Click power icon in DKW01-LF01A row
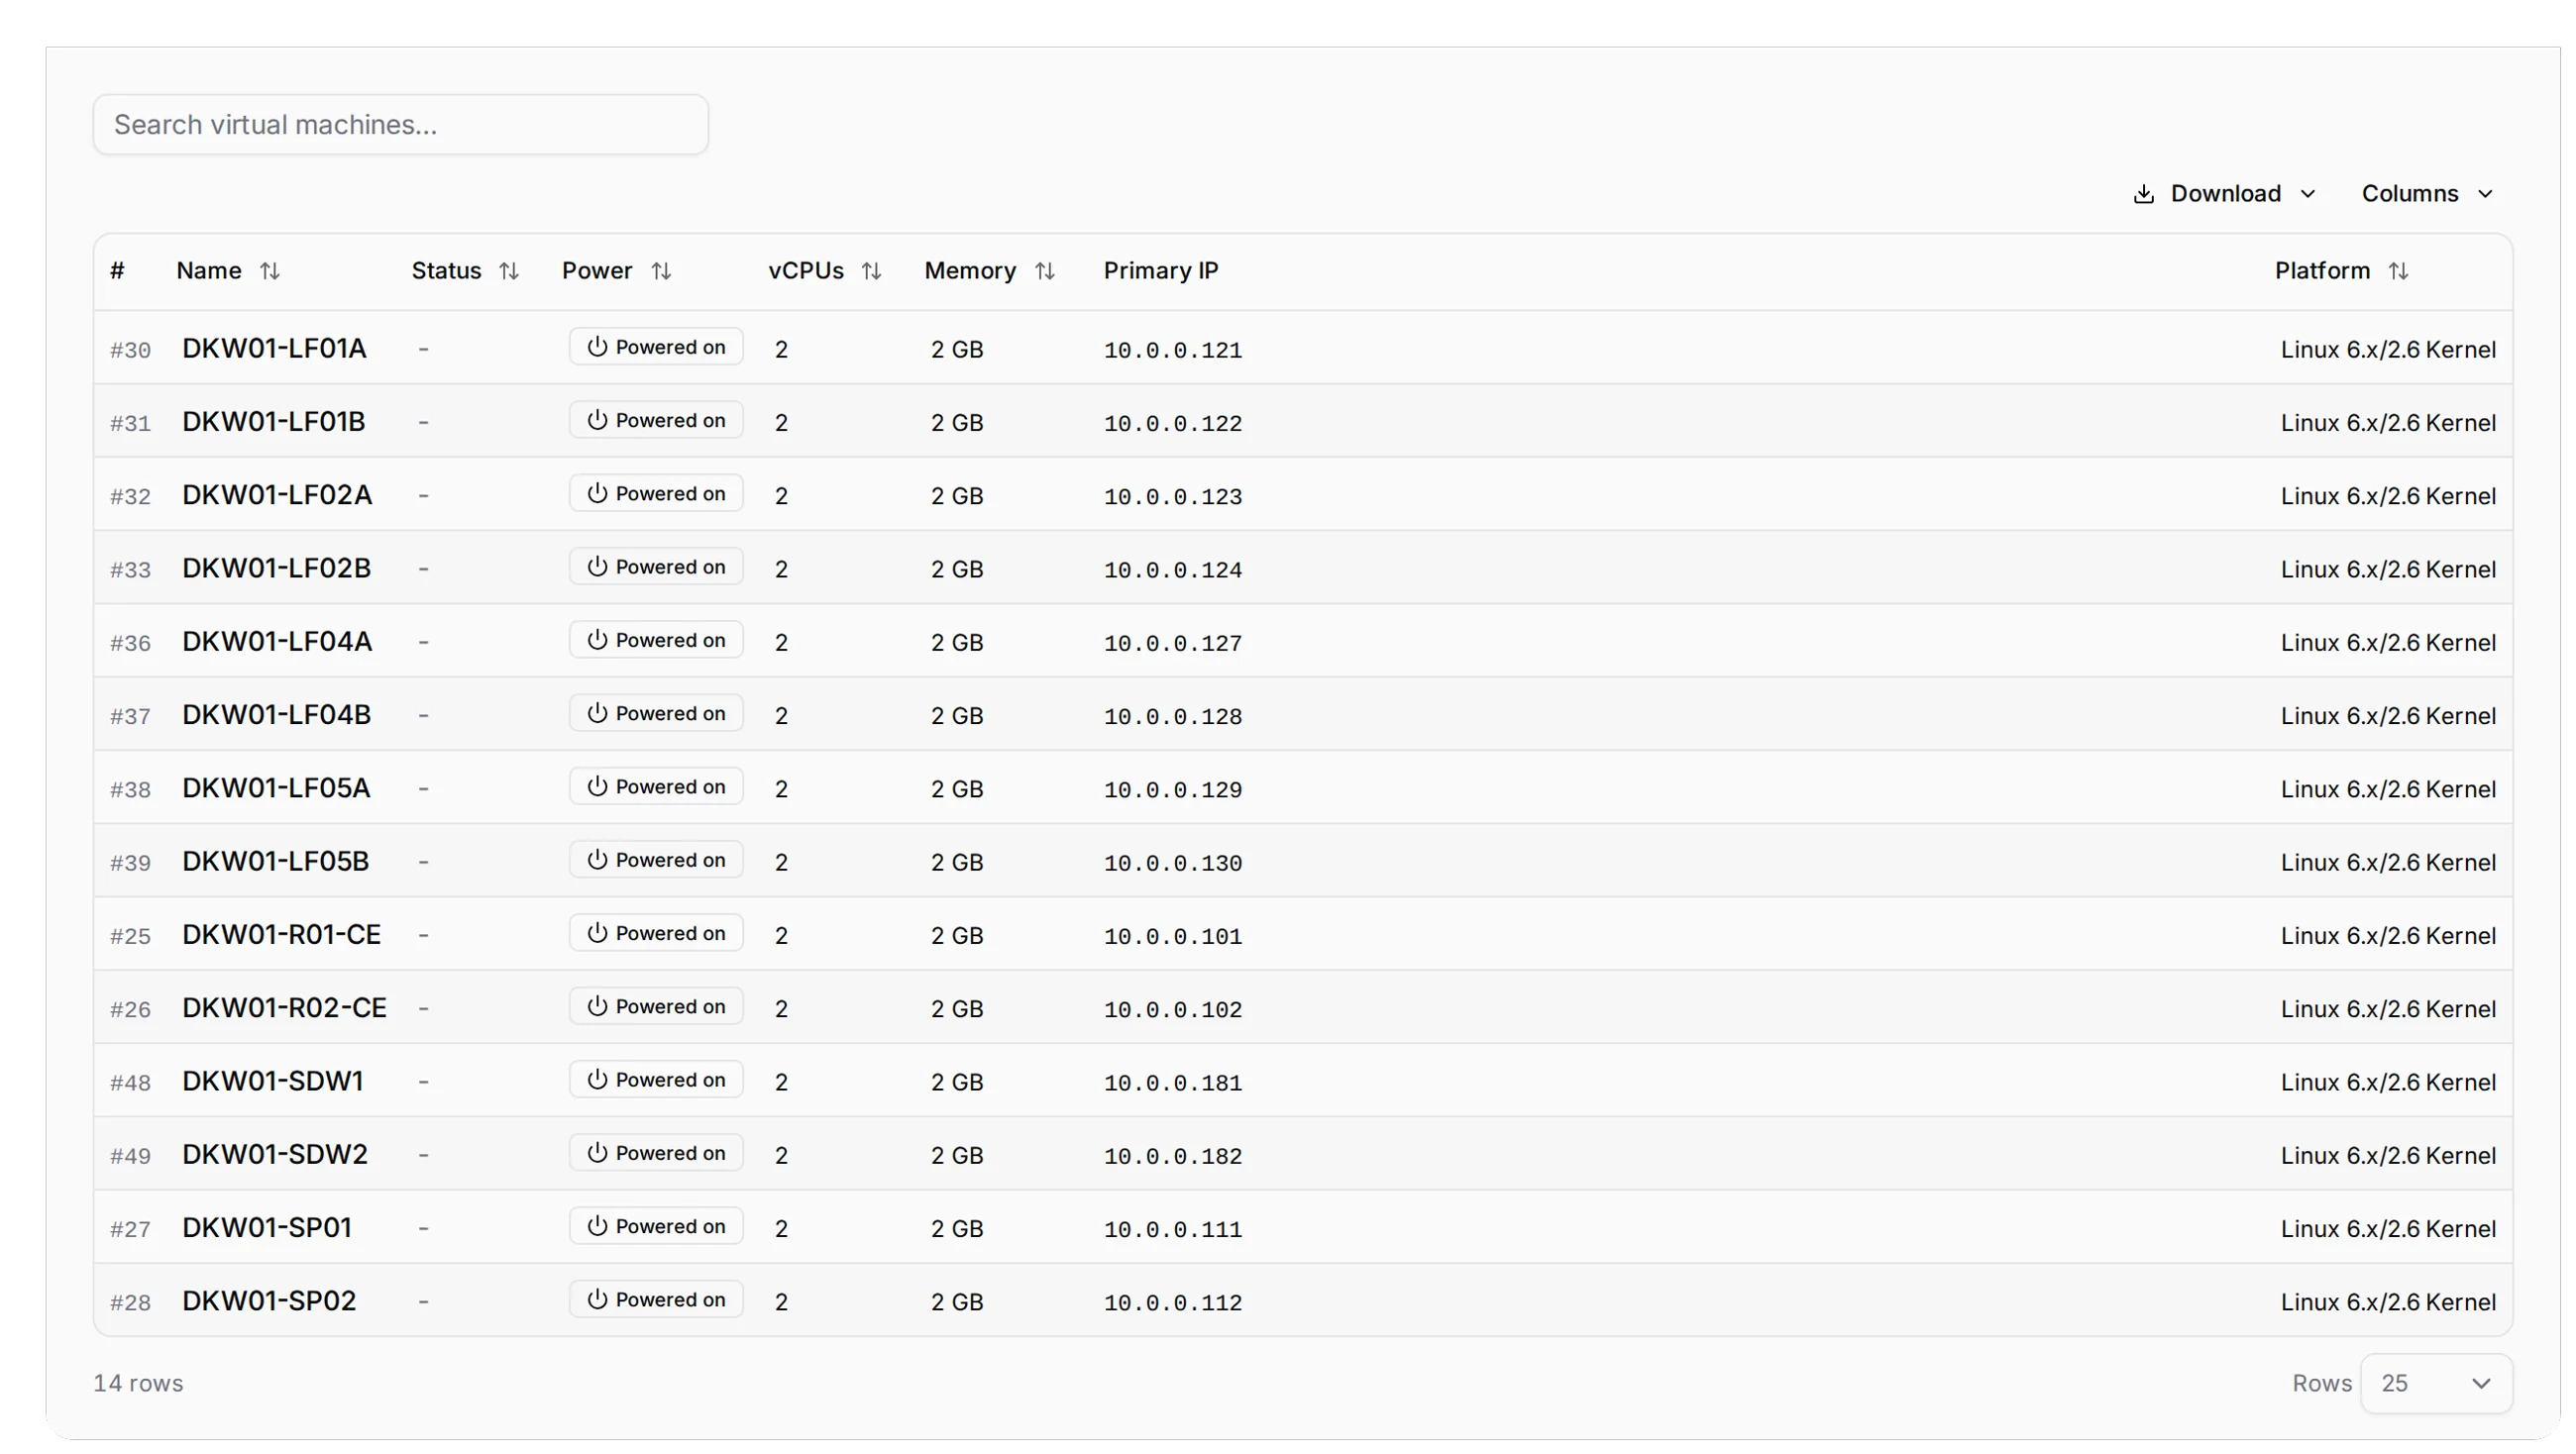This screenshot has width=2576, height=1454. (597, 347)
